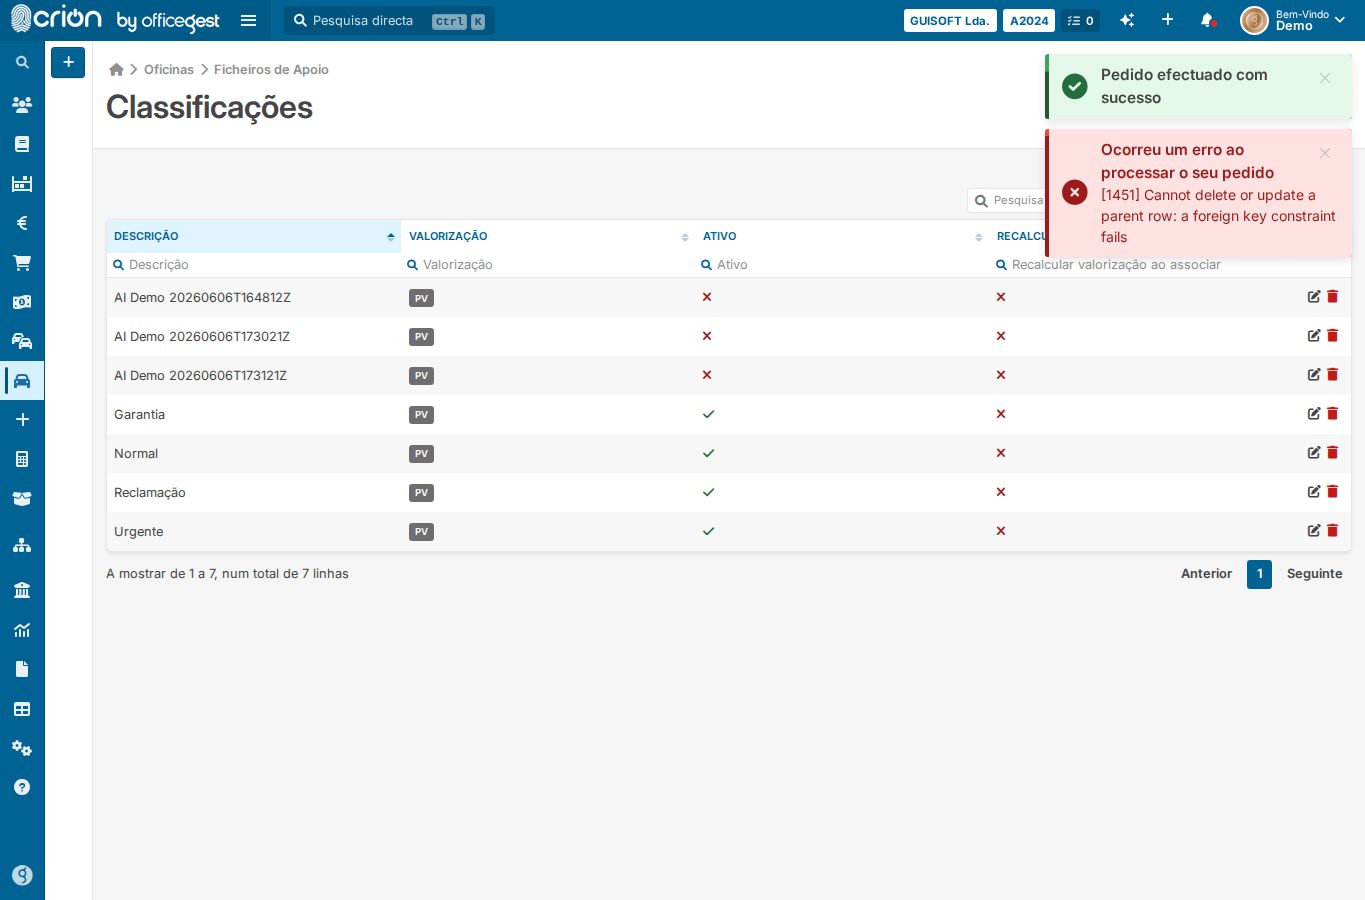The height and width of the screenshot is (900, 1365).
Task: Open the table grid icon in sidebar
Action: [22, 709]
